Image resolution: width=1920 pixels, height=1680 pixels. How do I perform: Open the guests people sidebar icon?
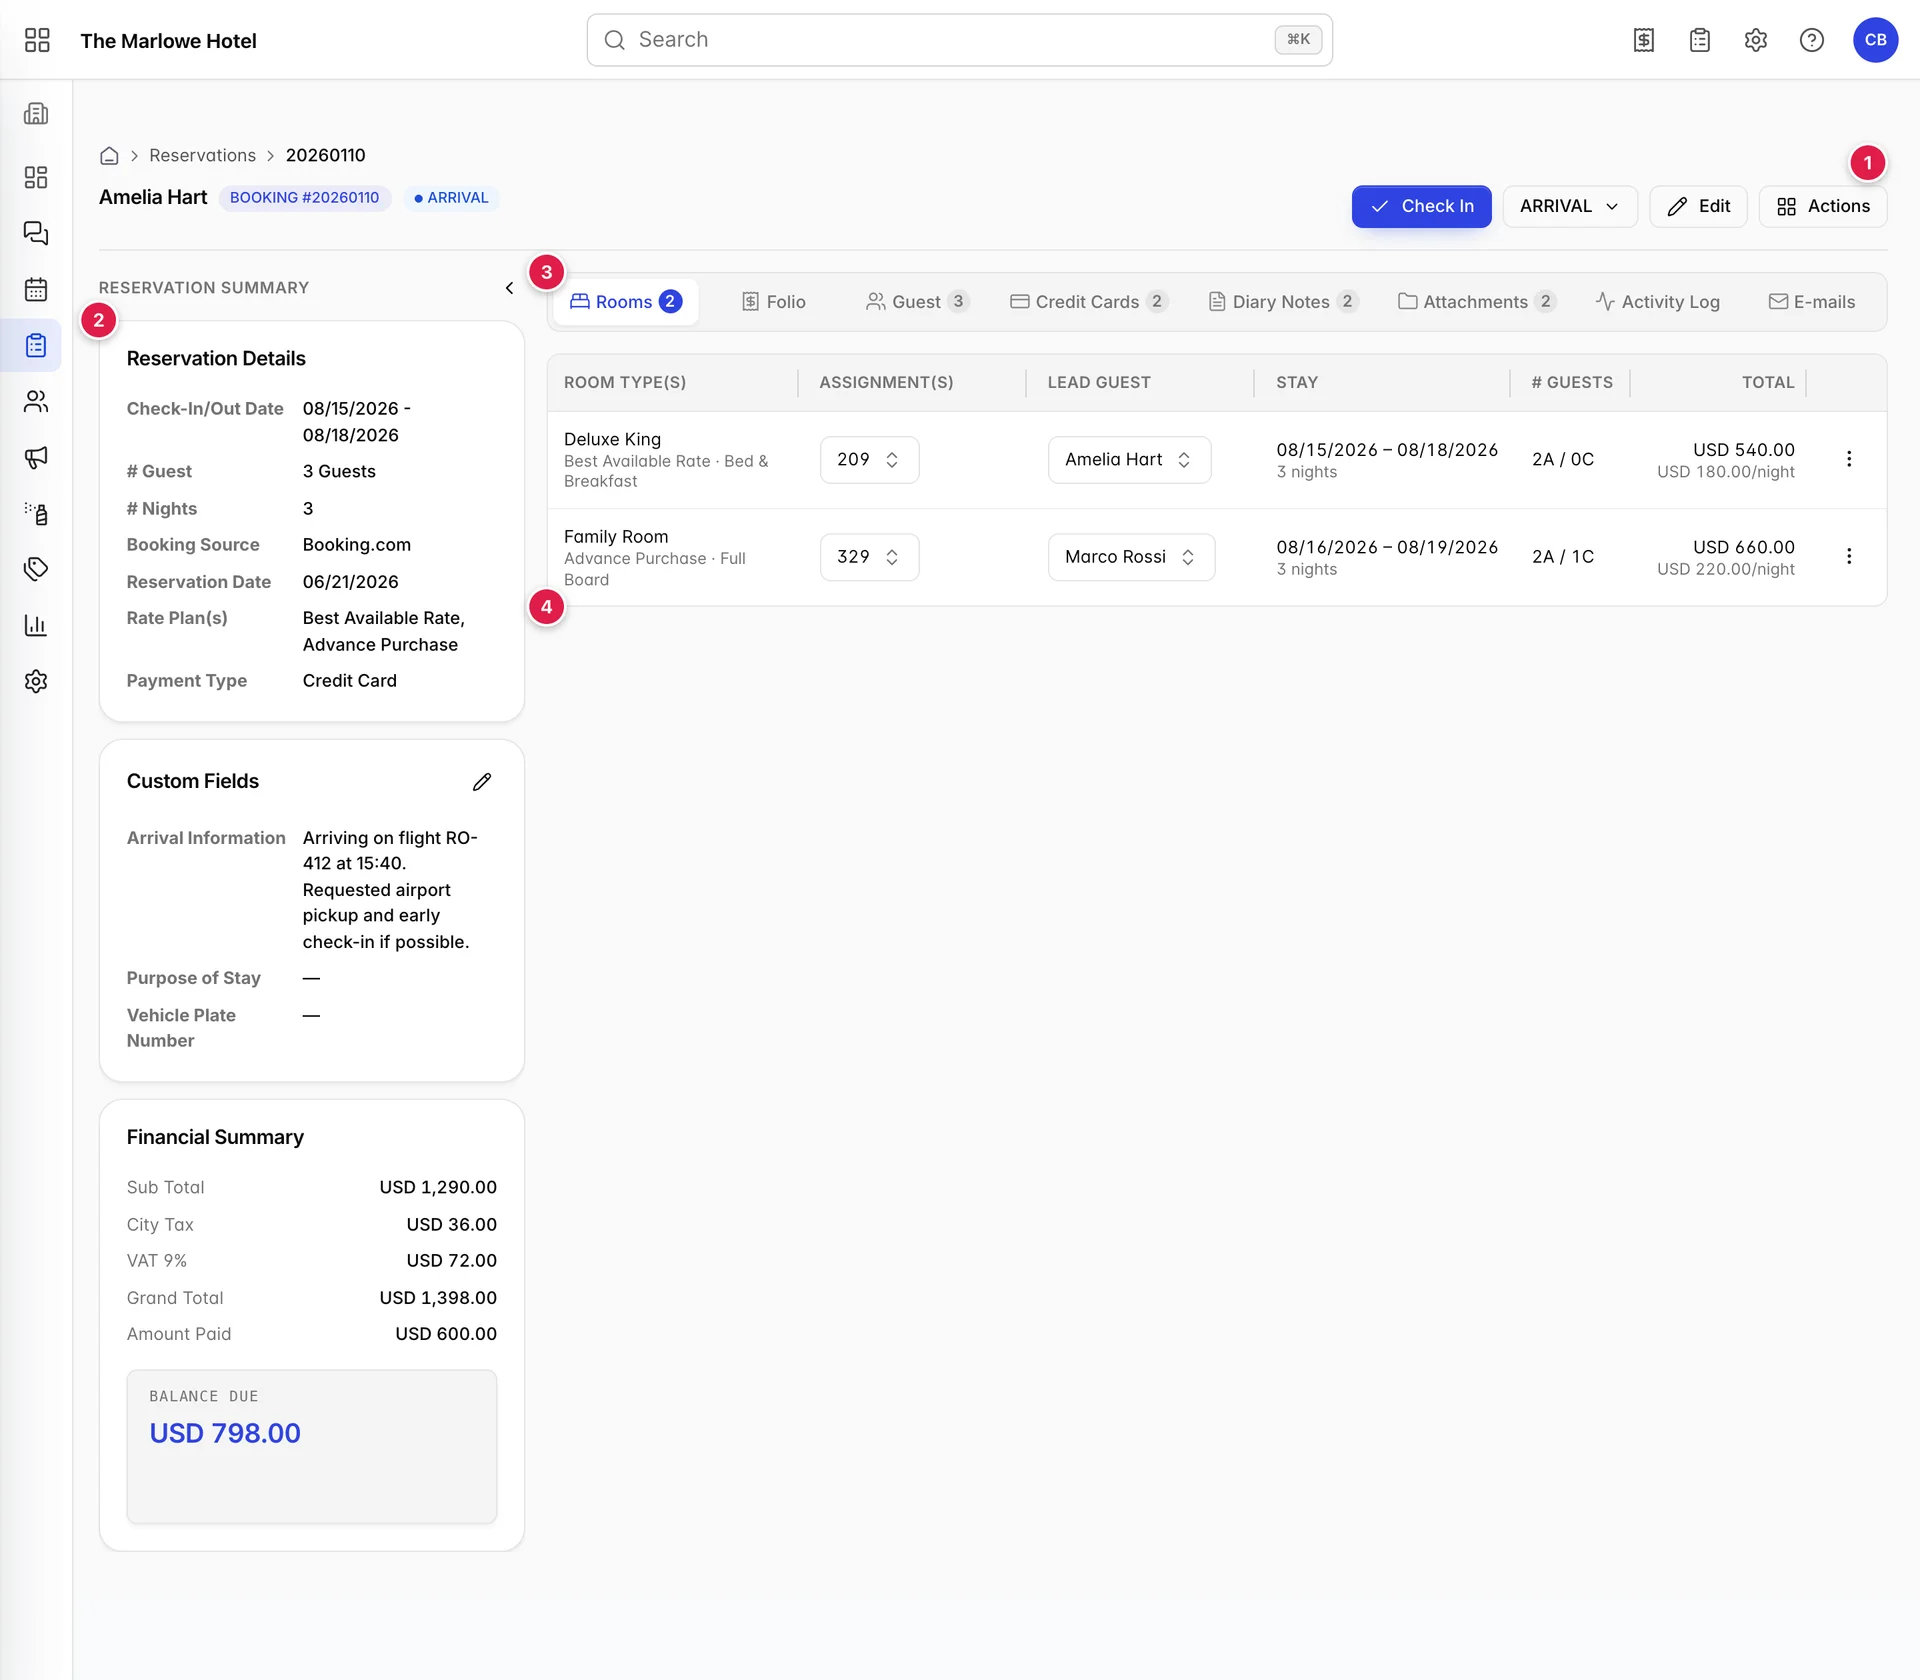click(36, 401)
